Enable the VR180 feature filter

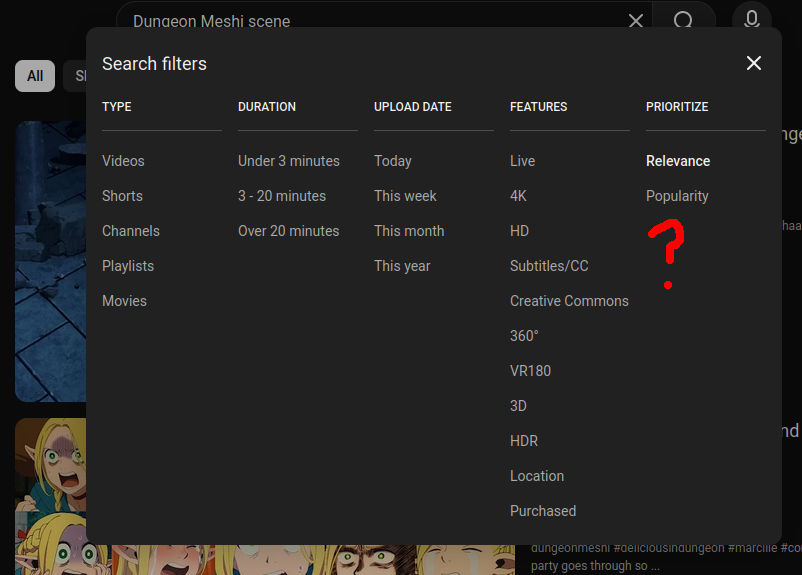coord(530,371)
